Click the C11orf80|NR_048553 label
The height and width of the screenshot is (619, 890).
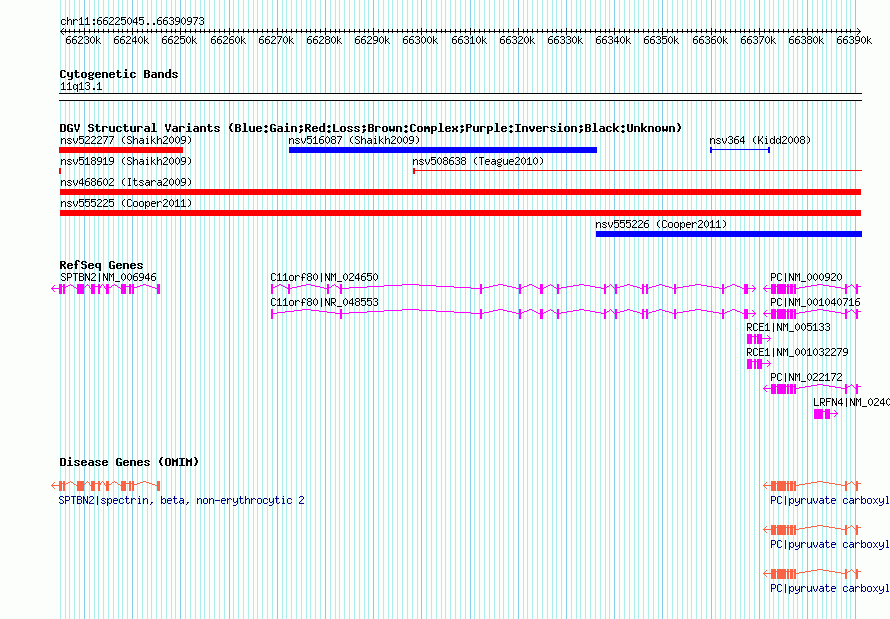pos(324,302)
